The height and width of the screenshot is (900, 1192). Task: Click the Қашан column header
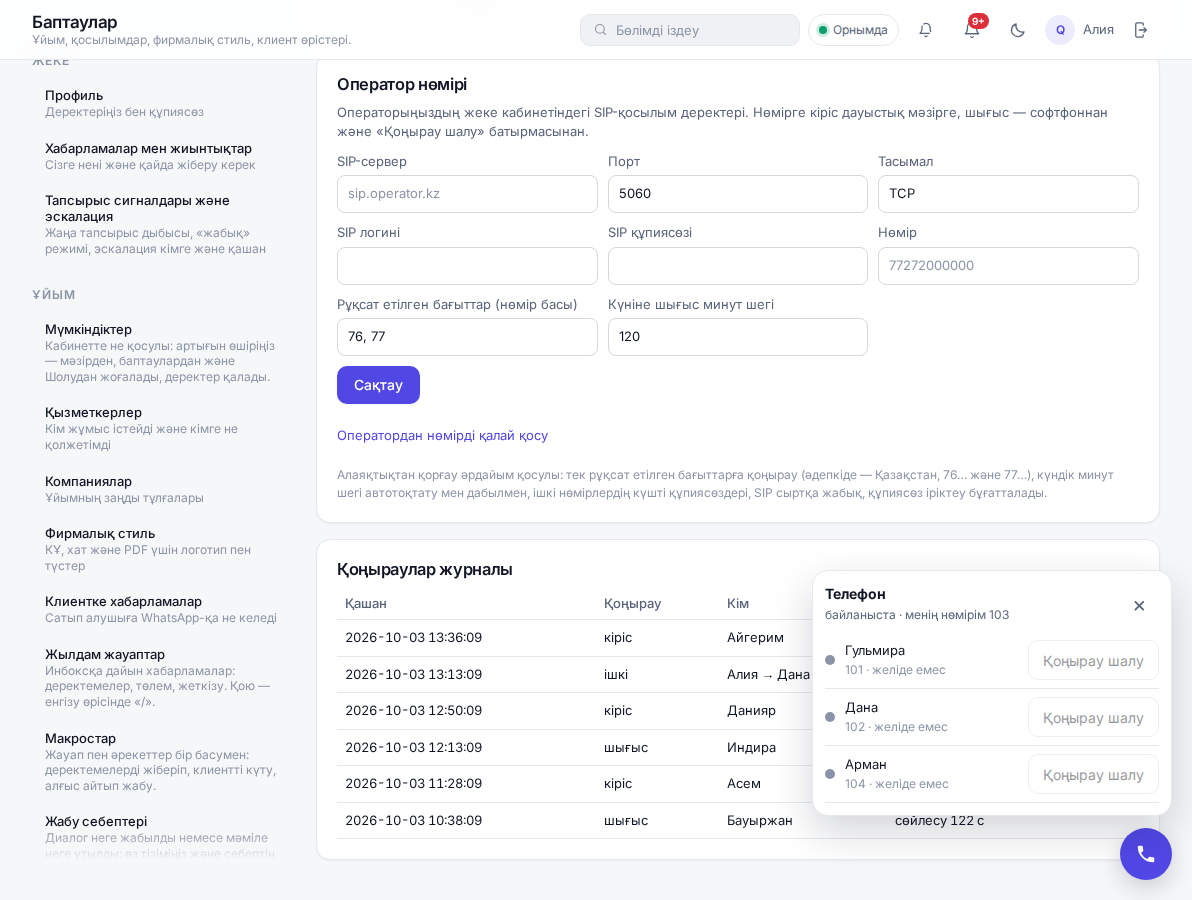[x=366, y=604]
